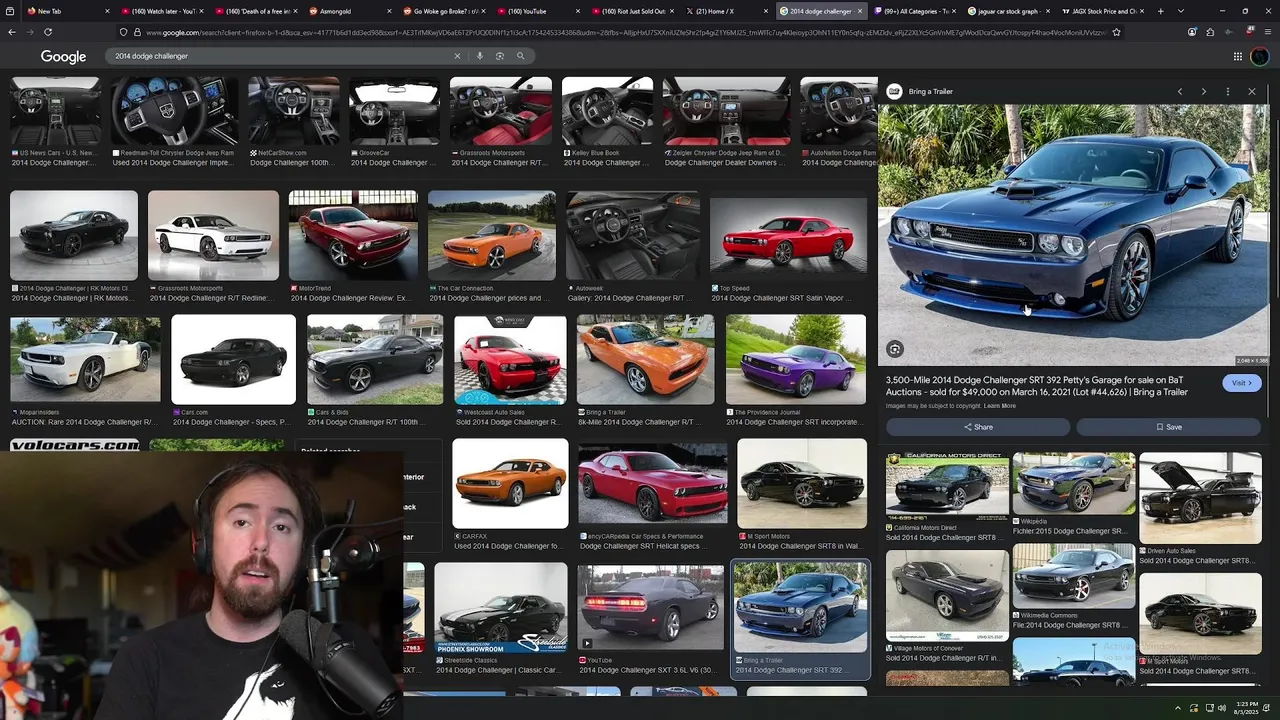Bookmark this page with the star icon
This screenshot has width=1280, height=720.
[x=1116, y=32]
